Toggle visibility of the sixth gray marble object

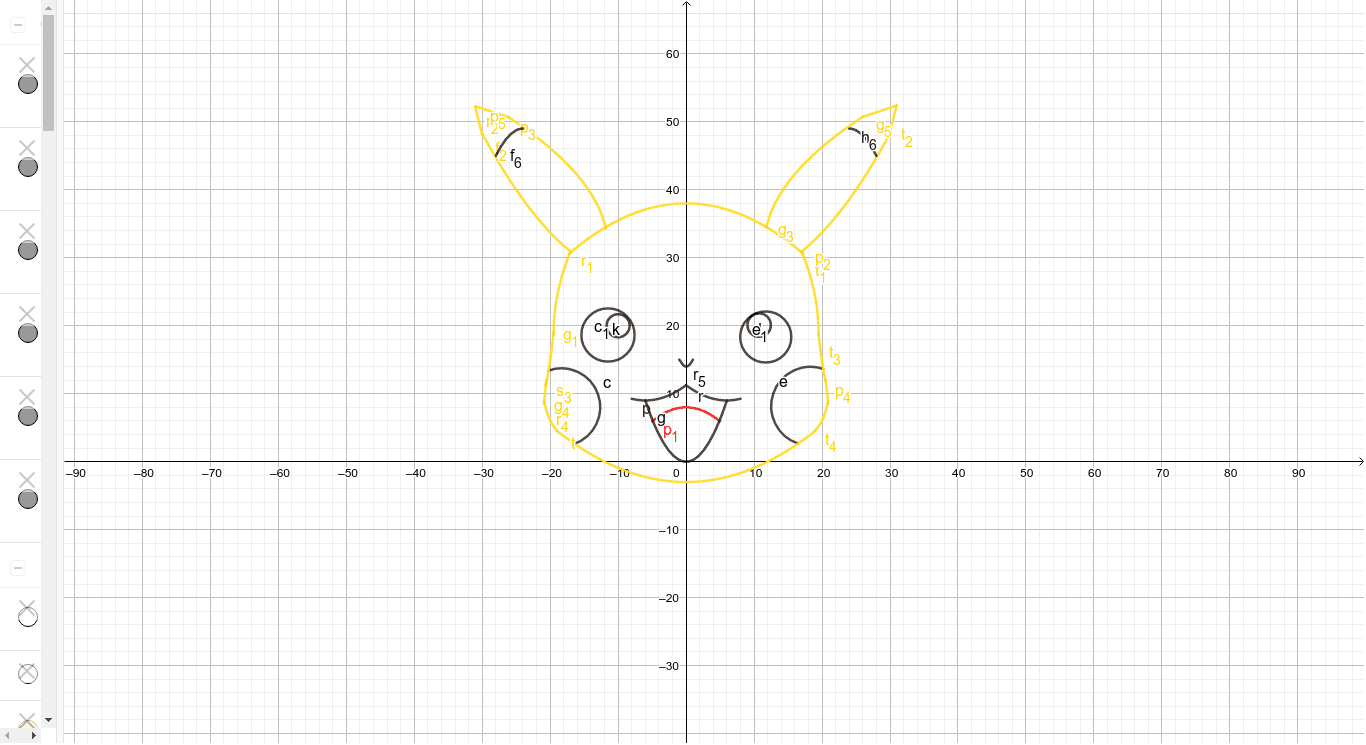[x=28, y=499]
